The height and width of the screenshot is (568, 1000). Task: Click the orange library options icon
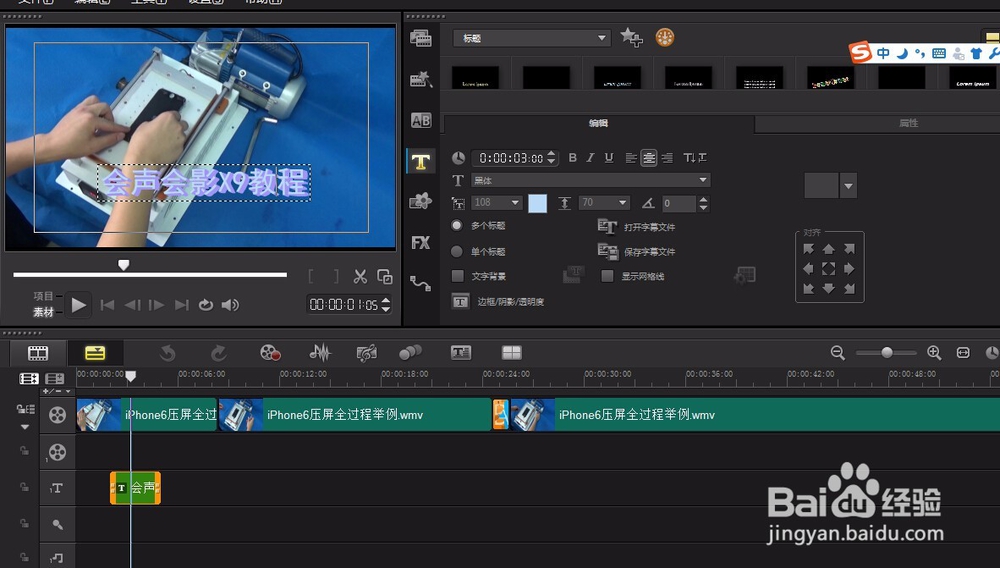point(665,38)
